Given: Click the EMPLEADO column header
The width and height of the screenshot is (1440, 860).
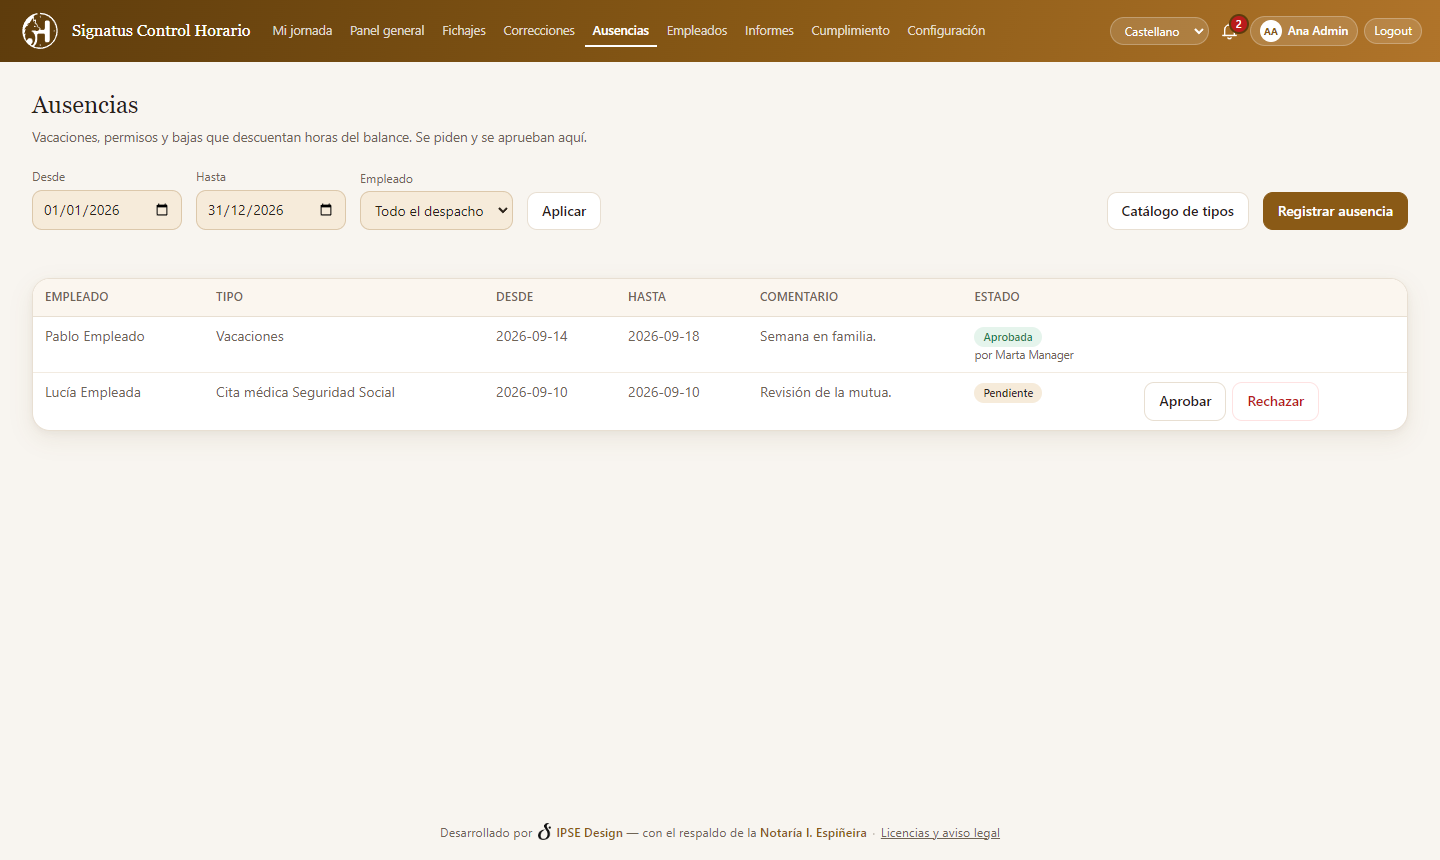Looking at the screenshot, I should [77, 297].
